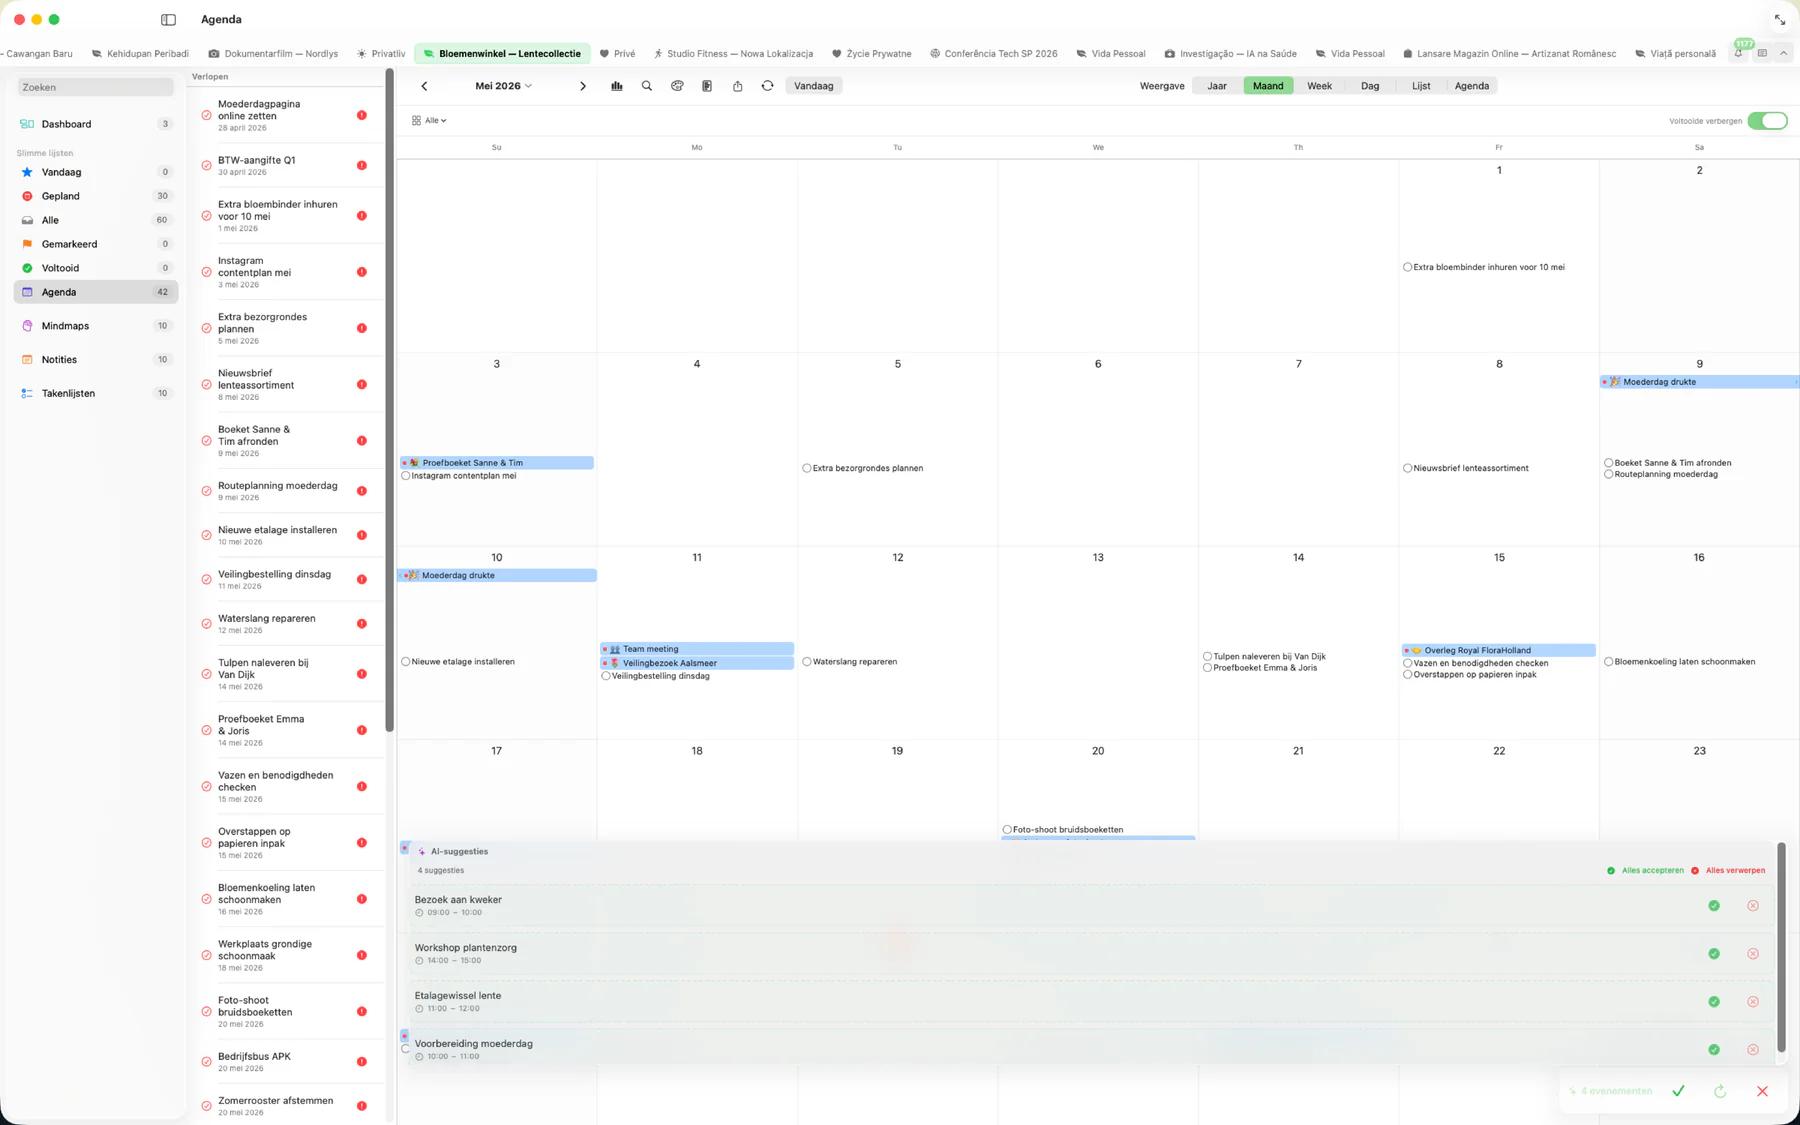Confirm the 4 evenementen with the green checkmark
This screenshot has width=1800, height=1125.
click(1678, 1091)
